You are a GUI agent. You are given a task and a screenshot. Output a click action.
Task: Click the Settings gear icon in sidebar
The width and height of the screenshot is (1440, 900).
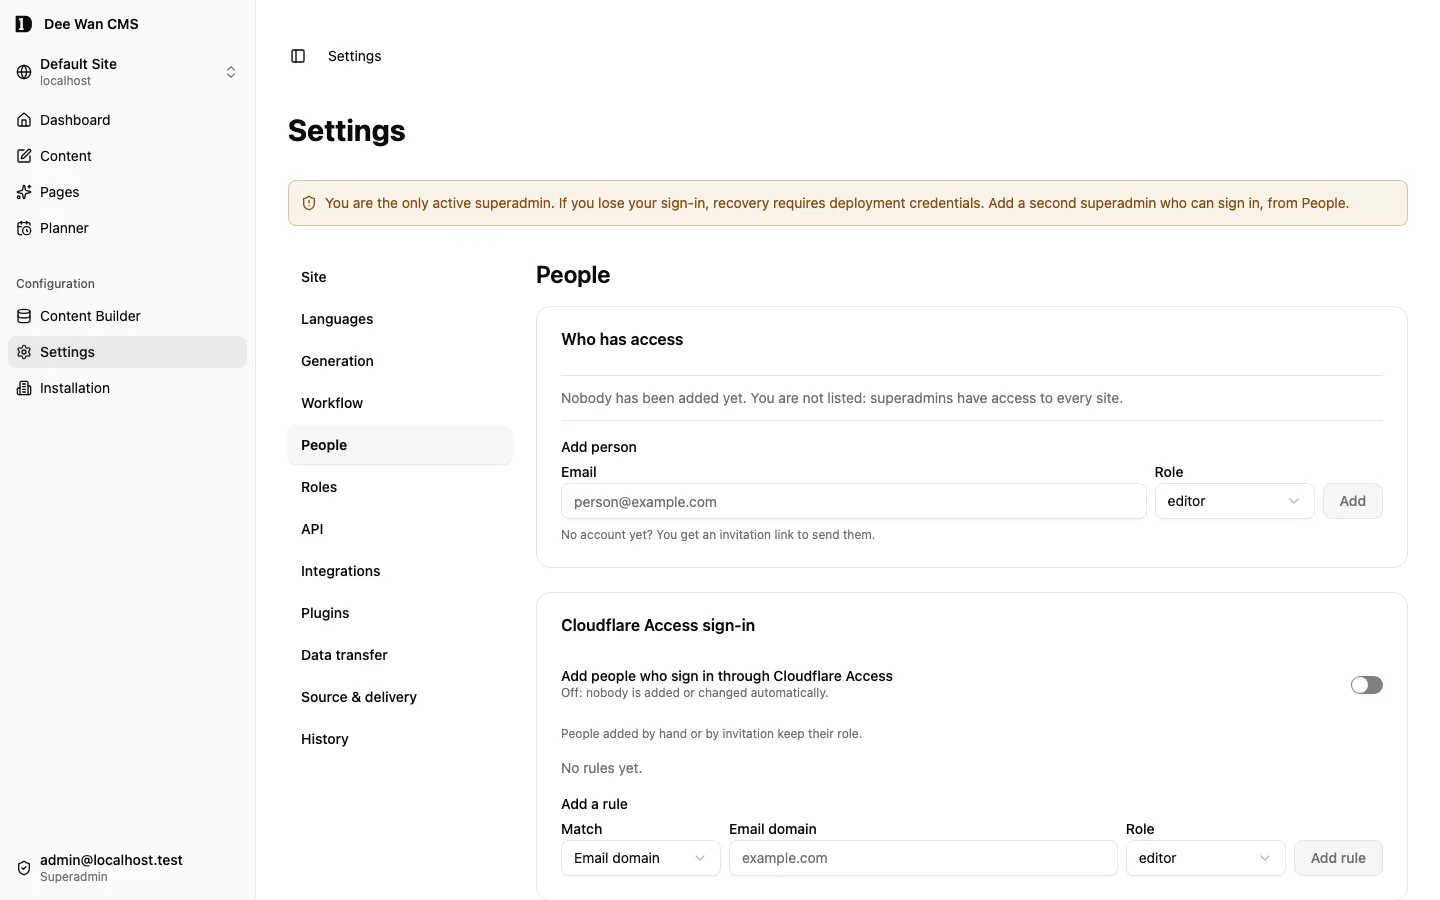(24, 352)
